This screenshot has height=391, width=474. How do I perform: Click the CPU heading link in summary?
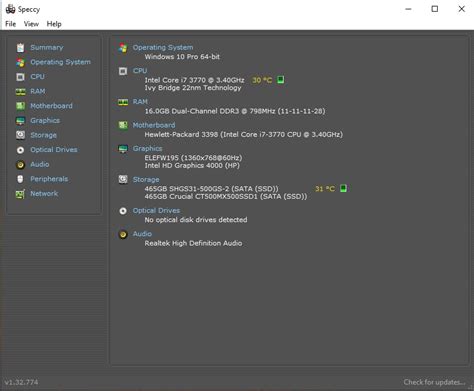coord(140,71)
